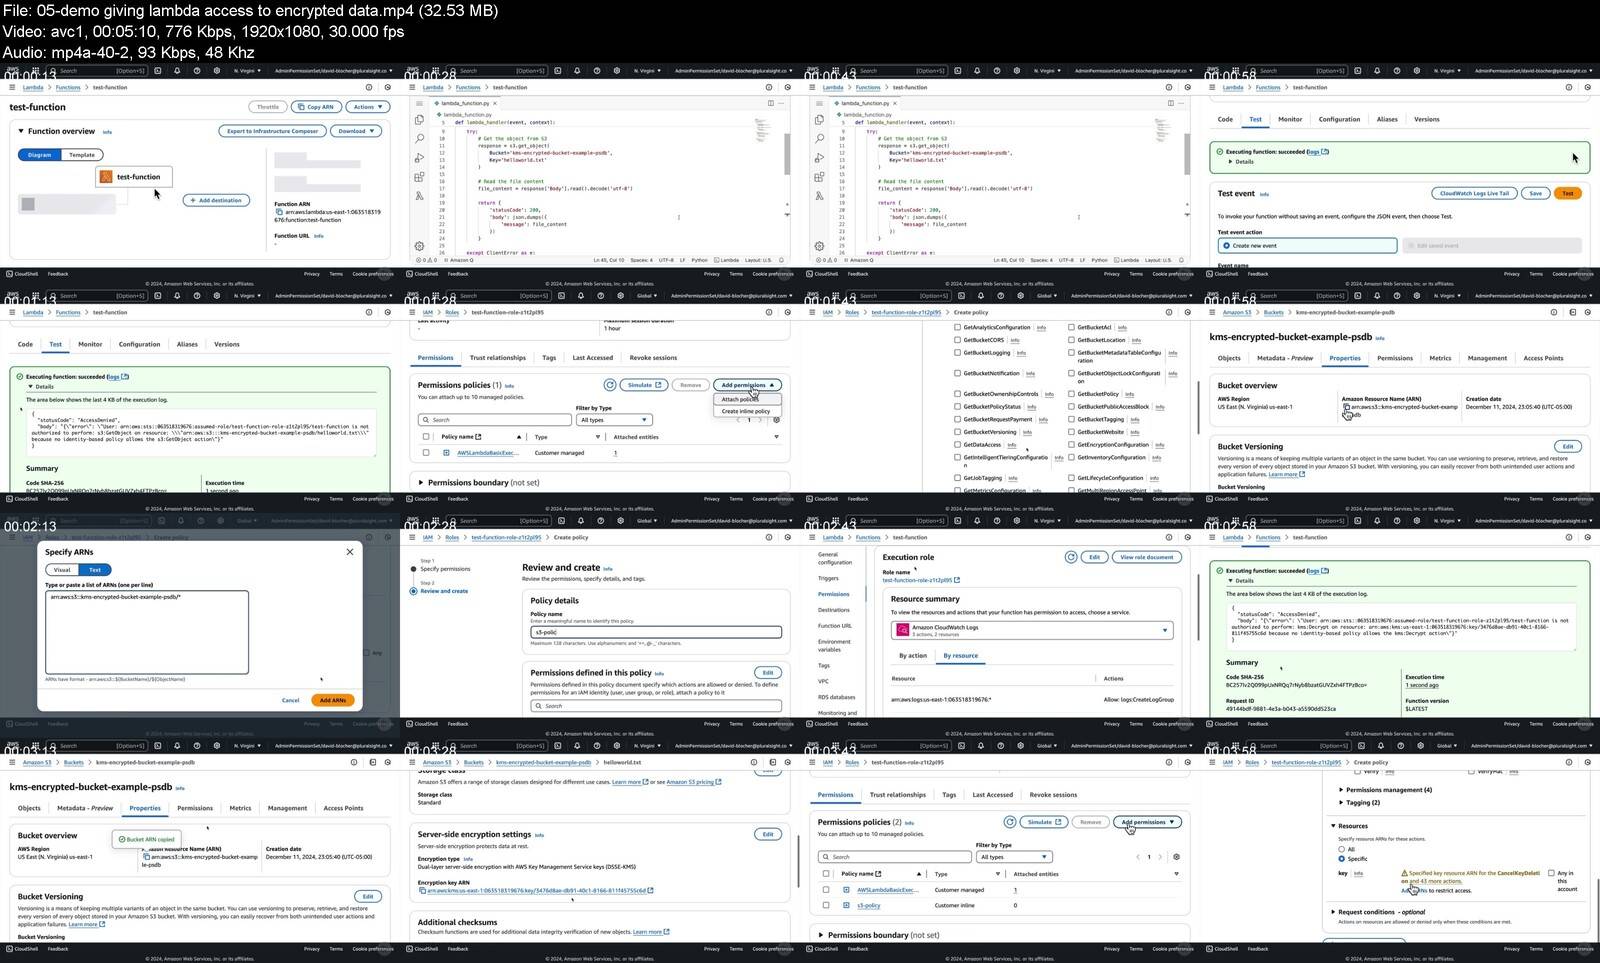Switch to Template view in 00:00:13 frame
The height and width of the screenshot is (963, 1600).
[82, 155]
